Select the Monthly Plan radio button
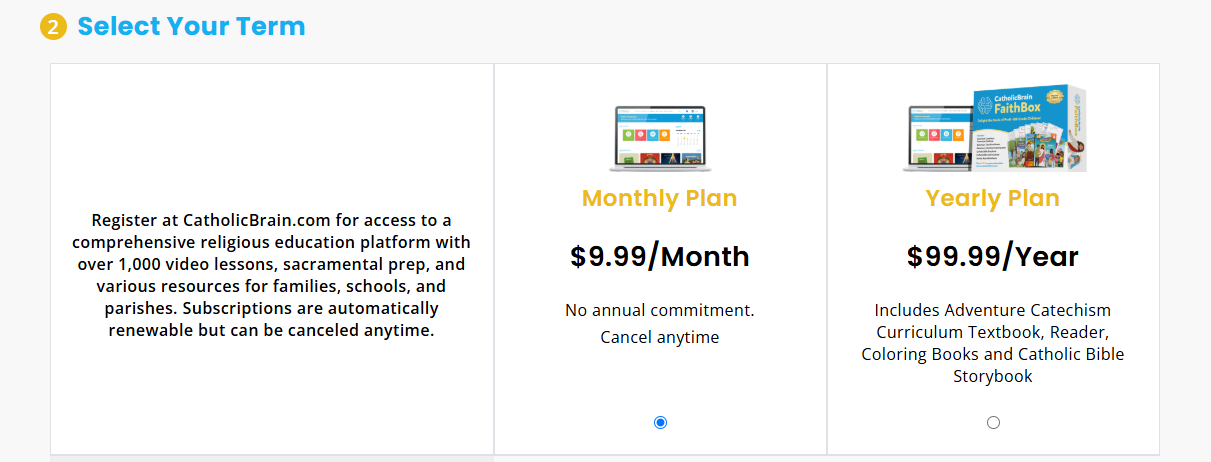The height and width of the screenshot is (462, 1211). pos(660,423)
